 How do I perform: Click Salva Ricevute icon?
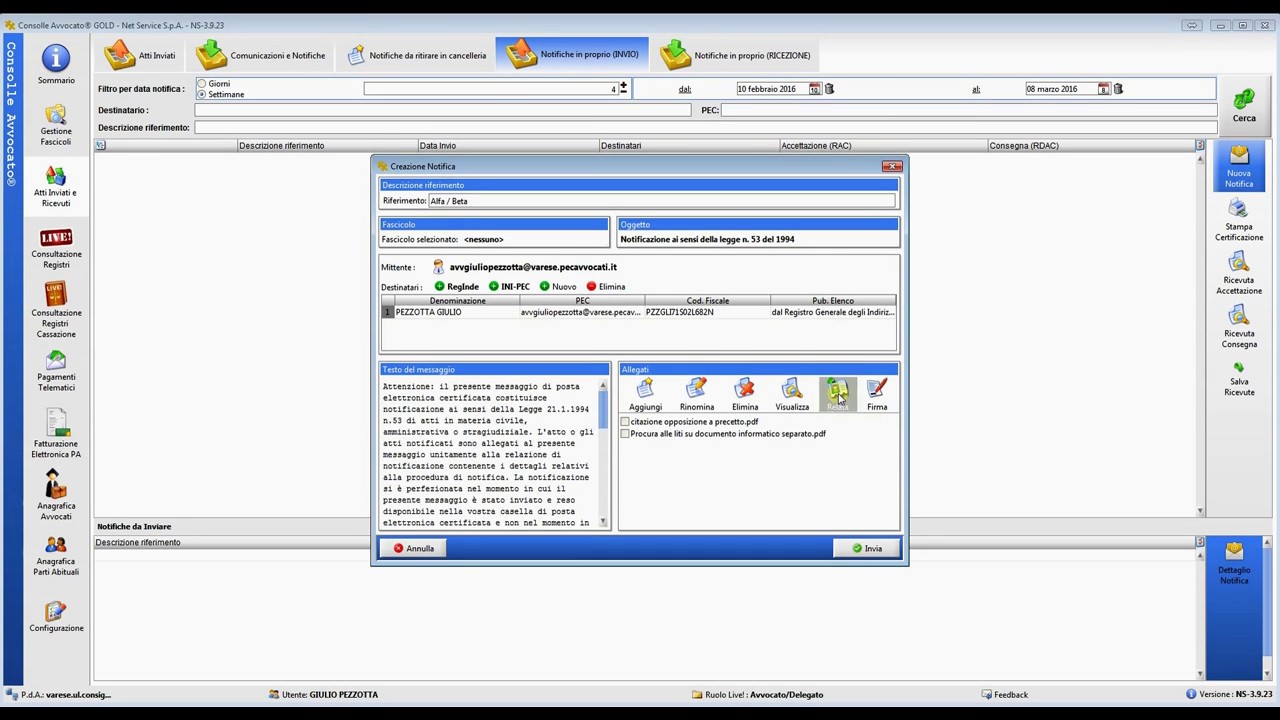coord(1239,378)
